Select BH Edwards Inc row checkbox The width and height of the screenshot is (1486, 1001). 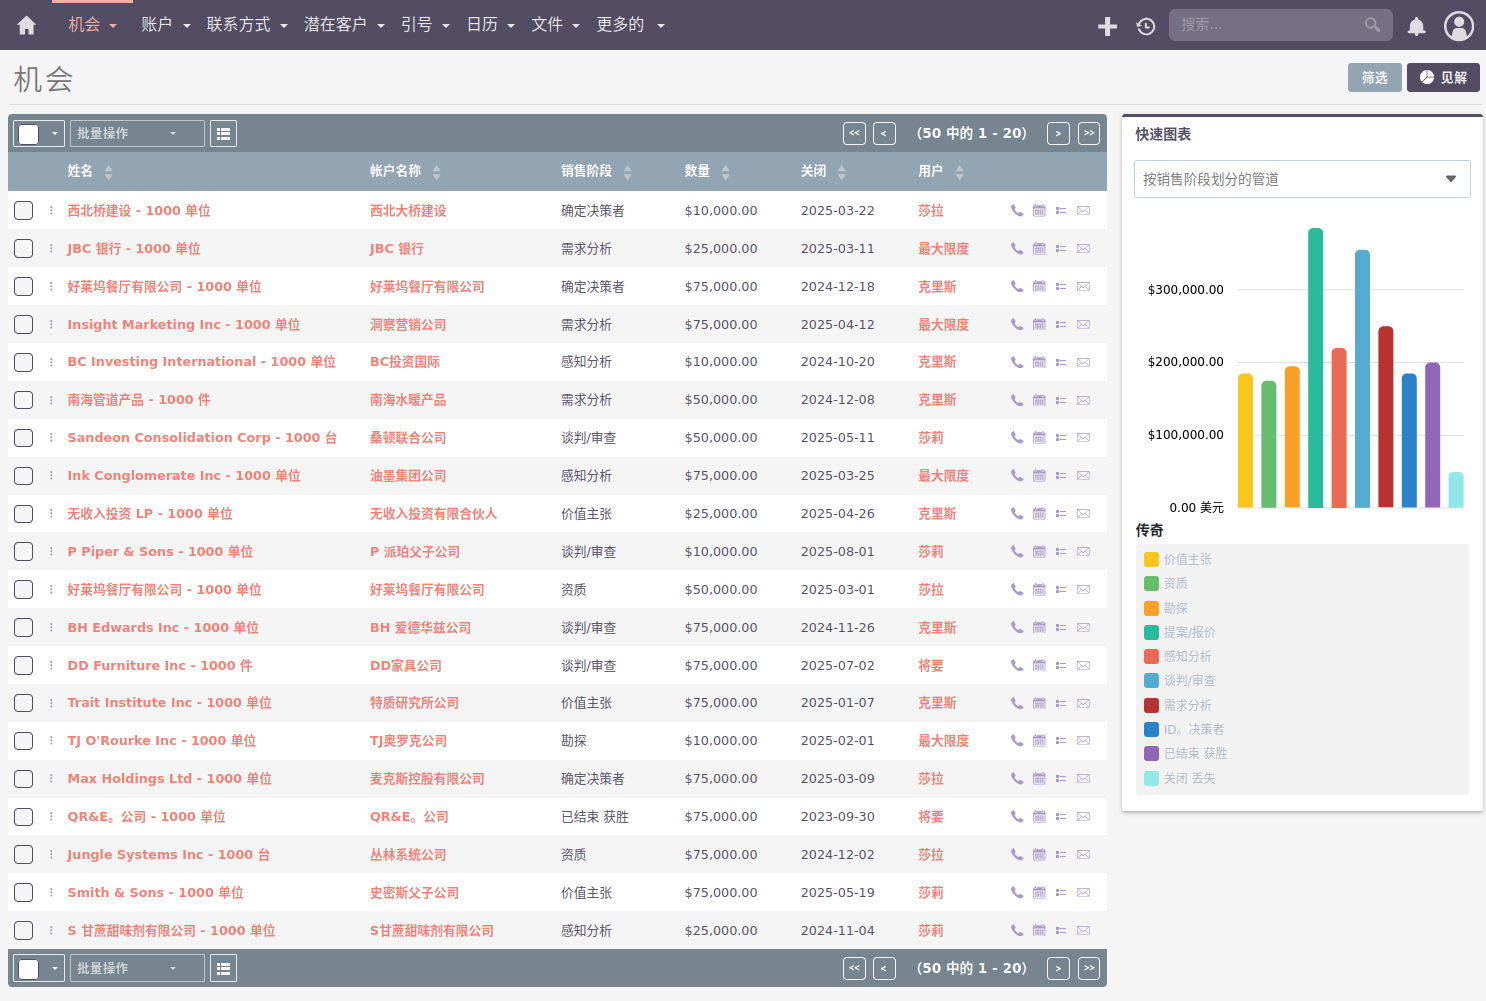tap(24, 628)
